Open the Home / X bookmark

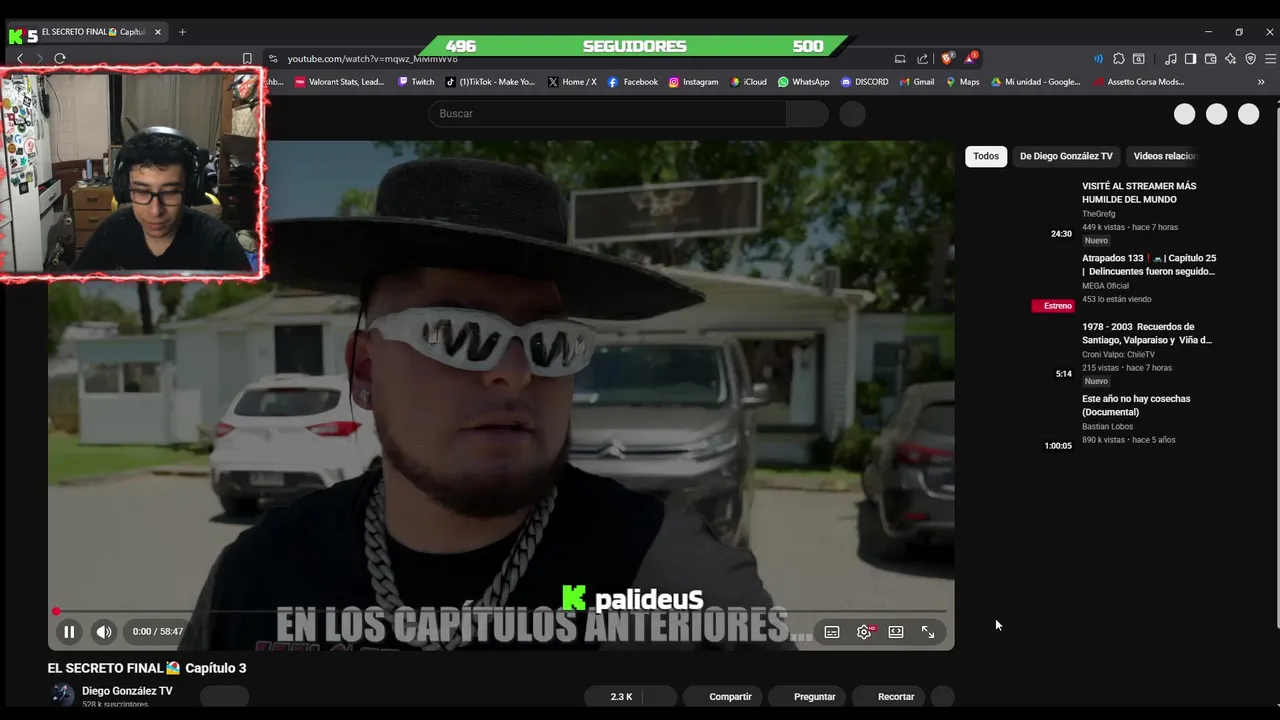pos(572,82)
